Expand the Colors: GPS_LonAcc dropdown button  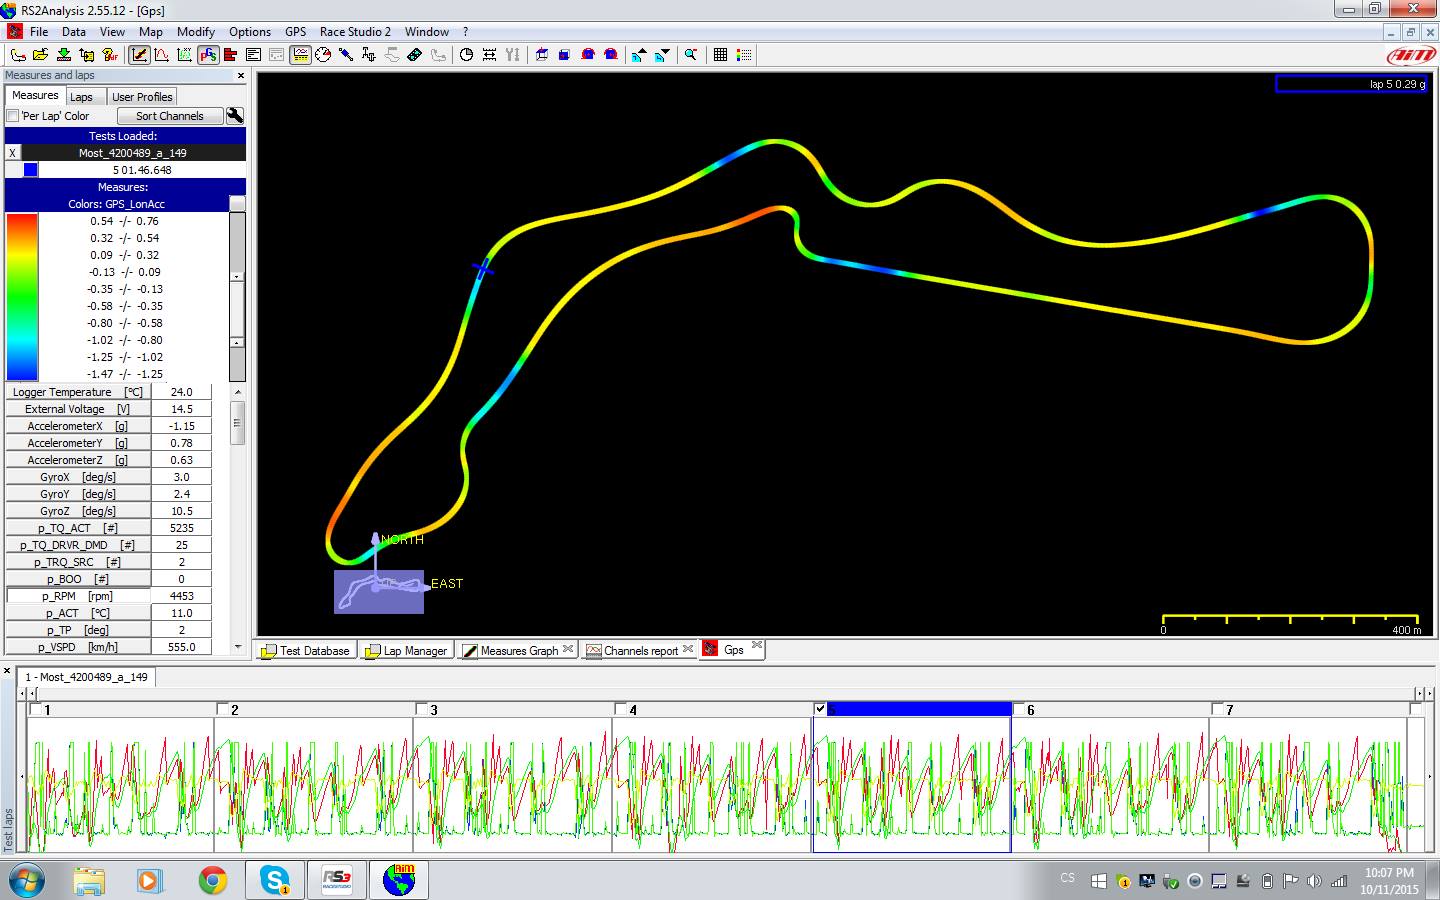[x=237, y=204]
